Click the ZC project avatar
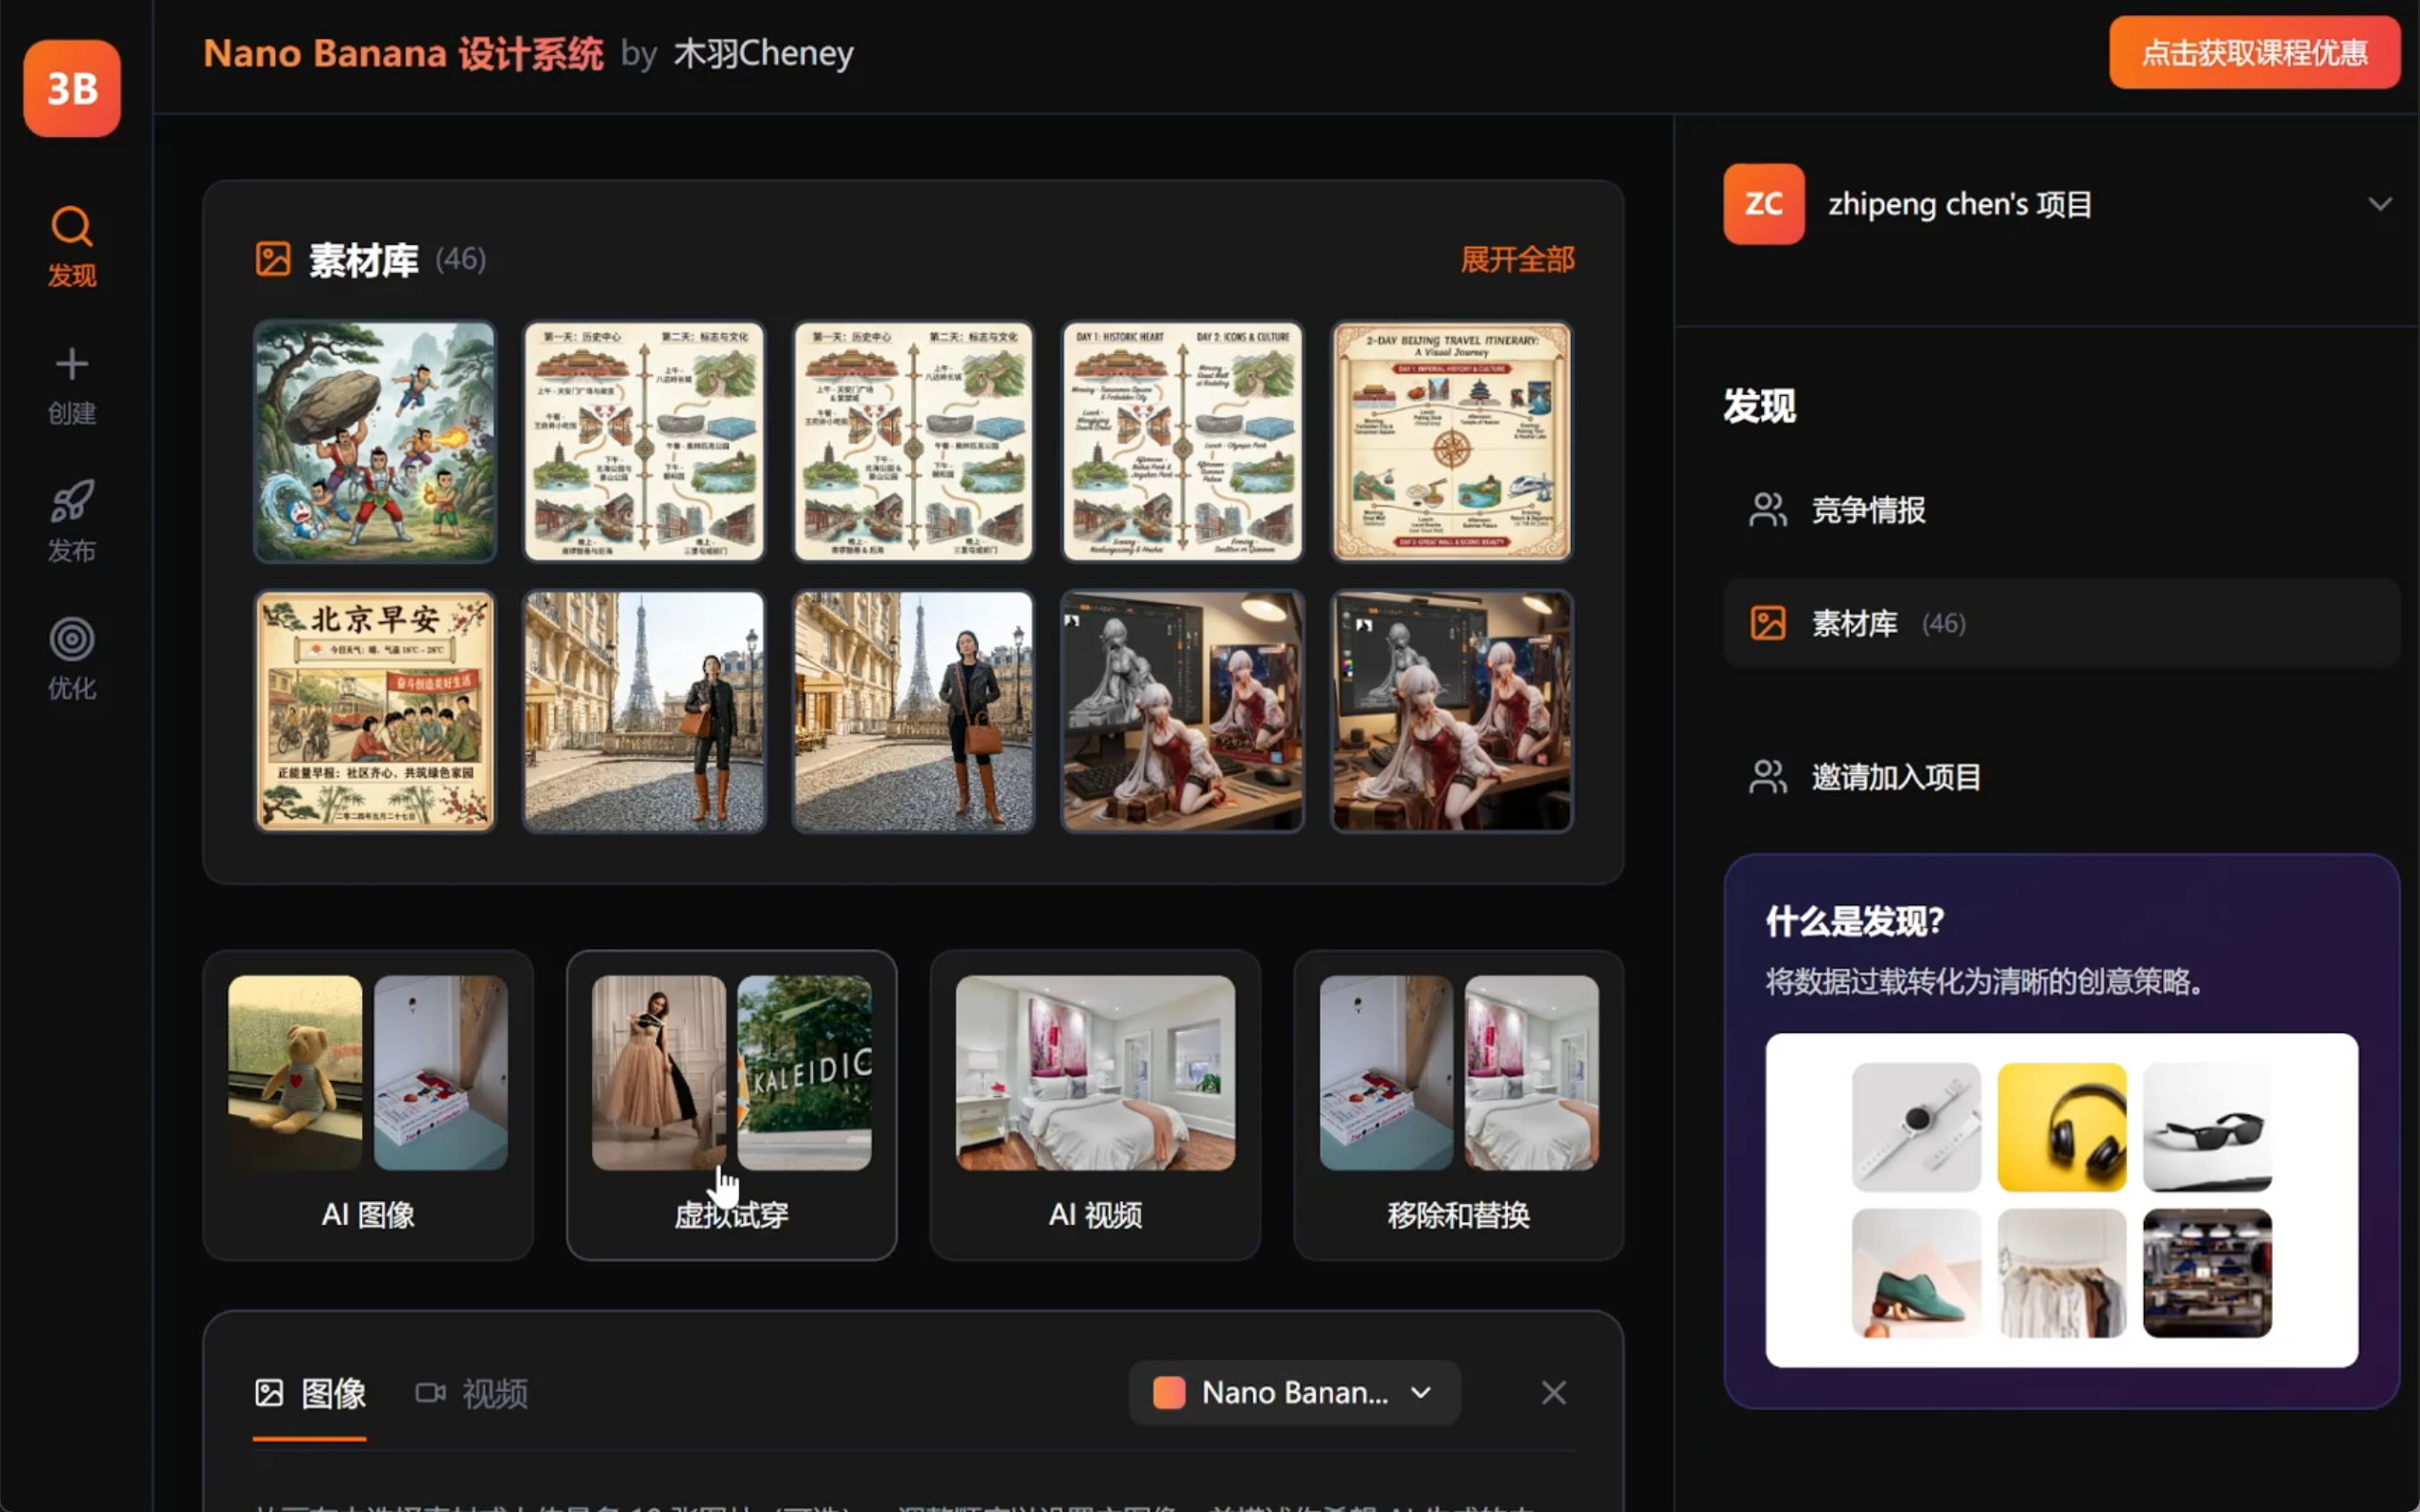Image resolution: width=2420 pixels, height=1512 pixels. click(1763, 204)
